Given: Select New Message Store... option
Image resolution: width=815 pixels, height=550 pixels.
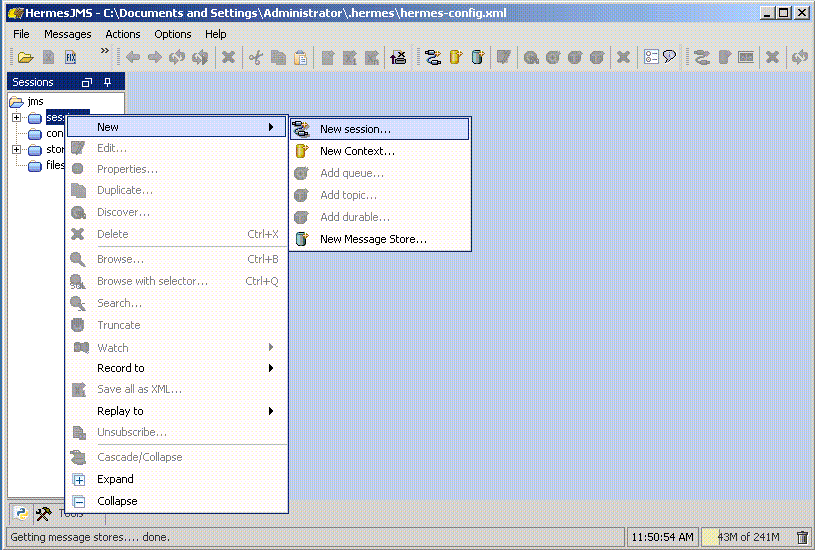Looking at the screenshot, I should tap(372, 239).
